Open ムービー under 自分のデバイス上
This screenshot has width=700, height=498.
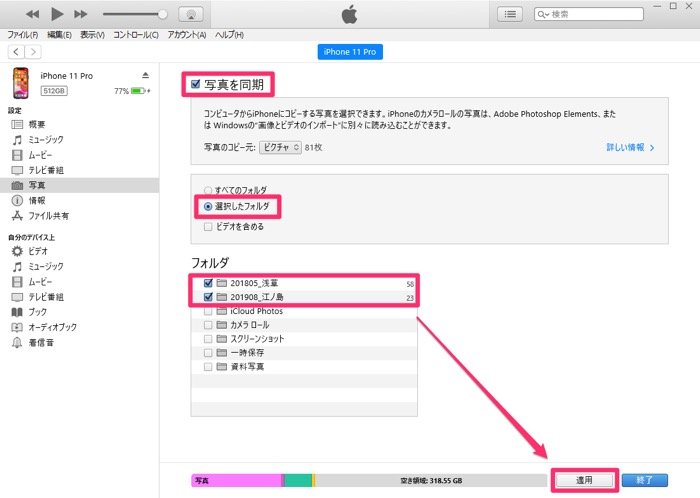point(40,282)
